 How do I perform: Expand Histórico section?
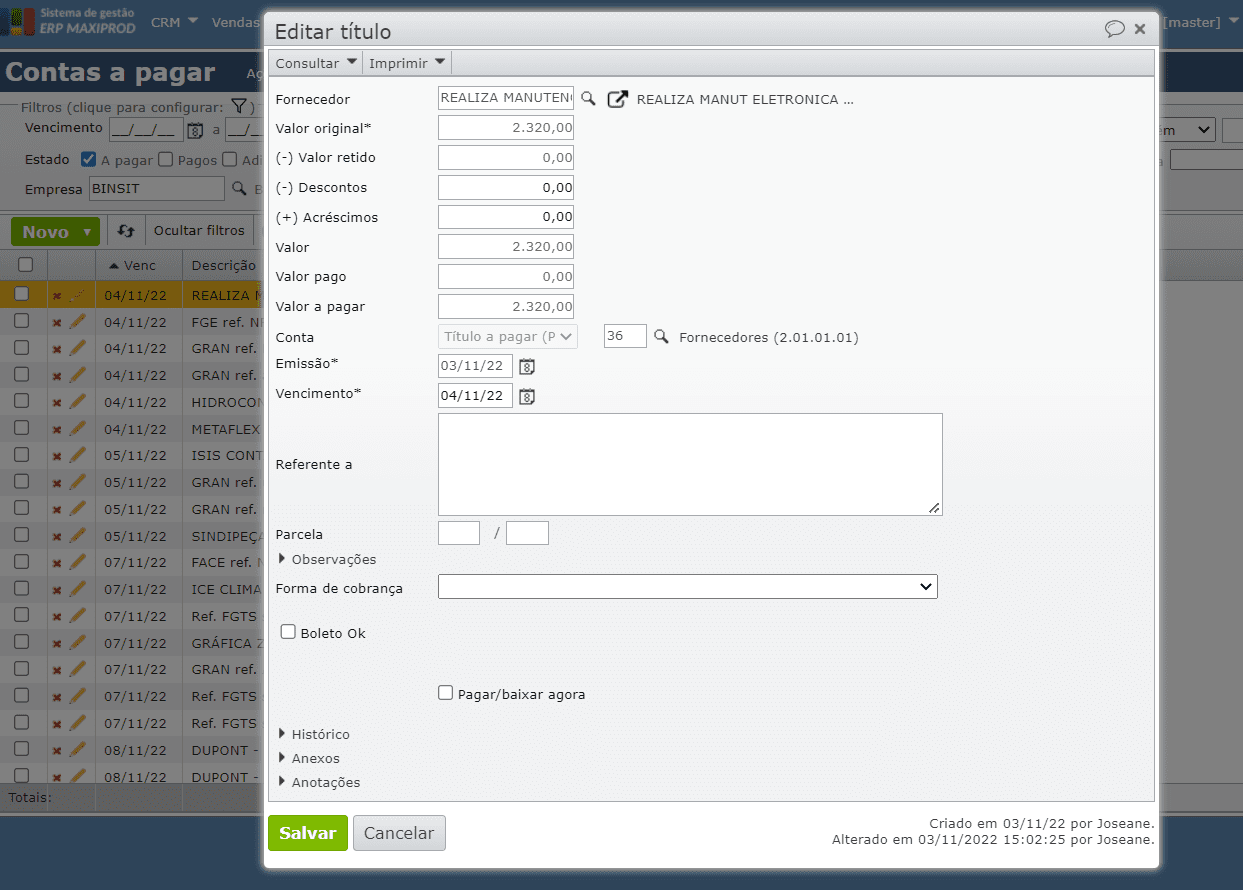point(314,734)
